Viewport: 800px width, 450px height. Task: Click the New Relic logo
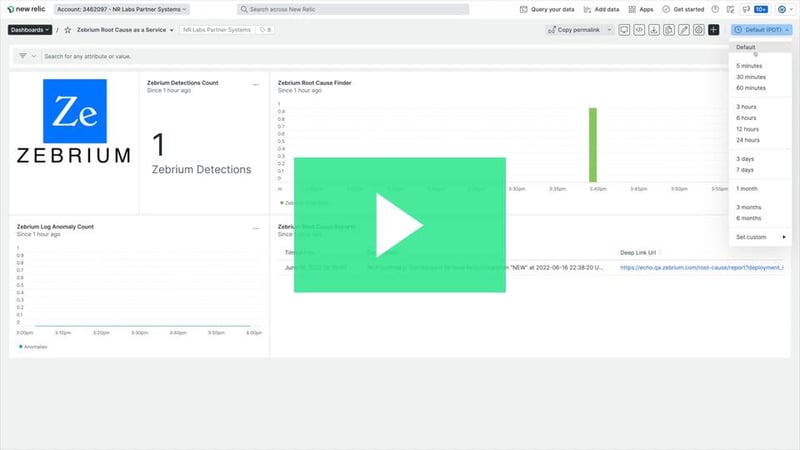(26, 9)
